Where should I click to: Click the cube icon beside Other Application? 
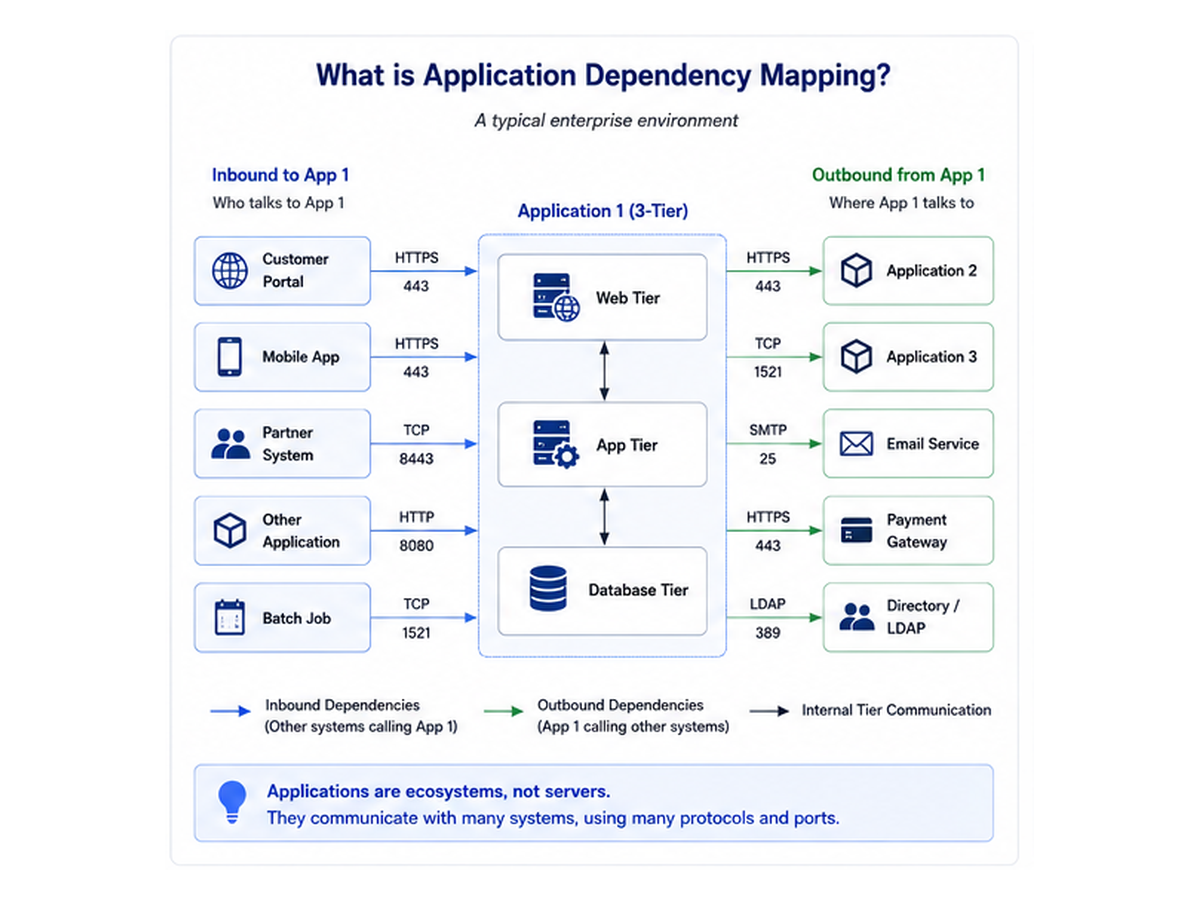point(230,530)
